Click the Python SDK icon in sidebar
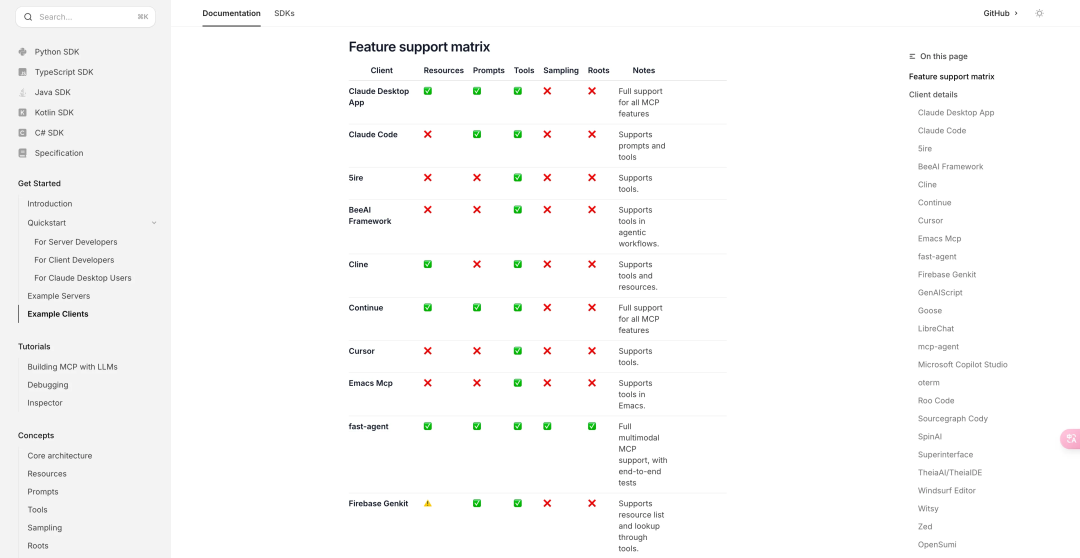This screenshot has height=558, width=1080. pos(23,52)
